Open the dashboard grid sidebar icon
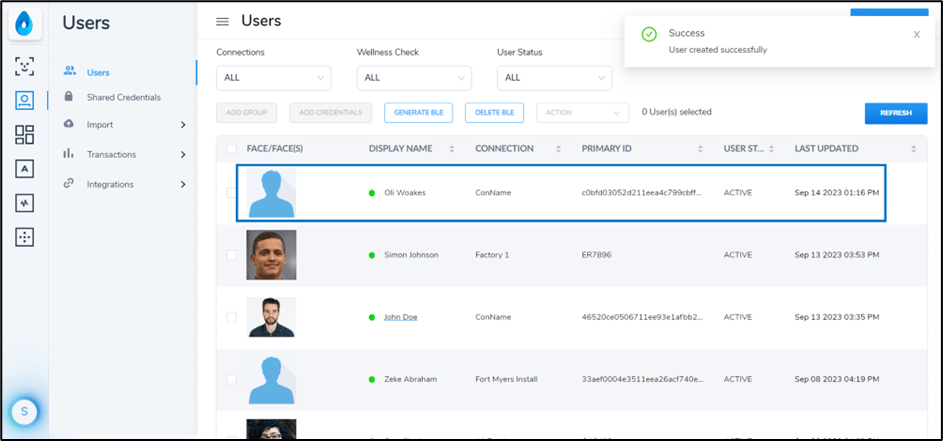943x441 pixels. pos(25,135)
